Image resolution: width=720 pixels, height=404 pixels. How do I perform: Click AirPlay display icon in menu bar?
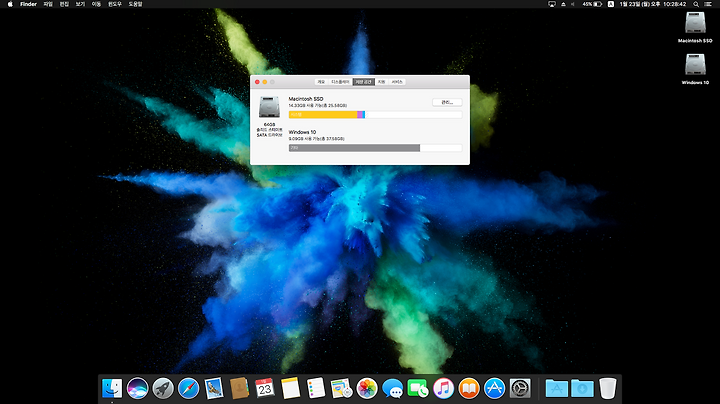pos(552,4)
